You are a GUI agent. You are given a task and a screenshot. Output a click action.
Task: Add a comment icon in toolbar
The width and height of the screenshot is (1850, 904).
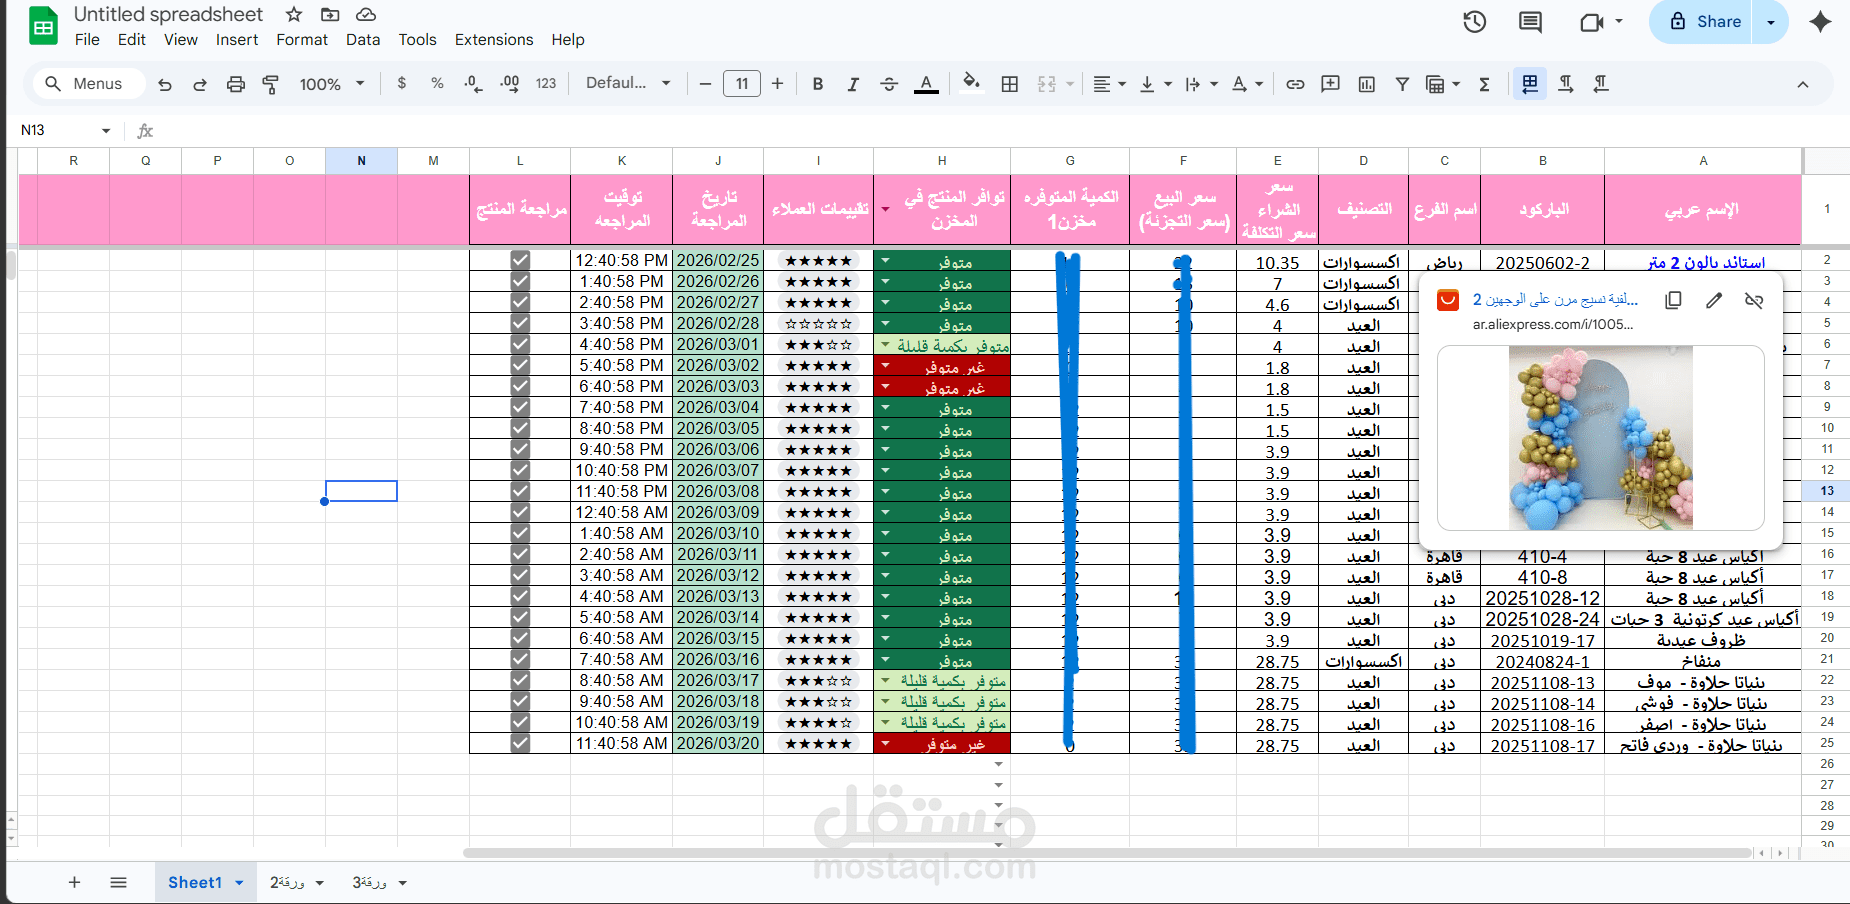click(1330, 84)
